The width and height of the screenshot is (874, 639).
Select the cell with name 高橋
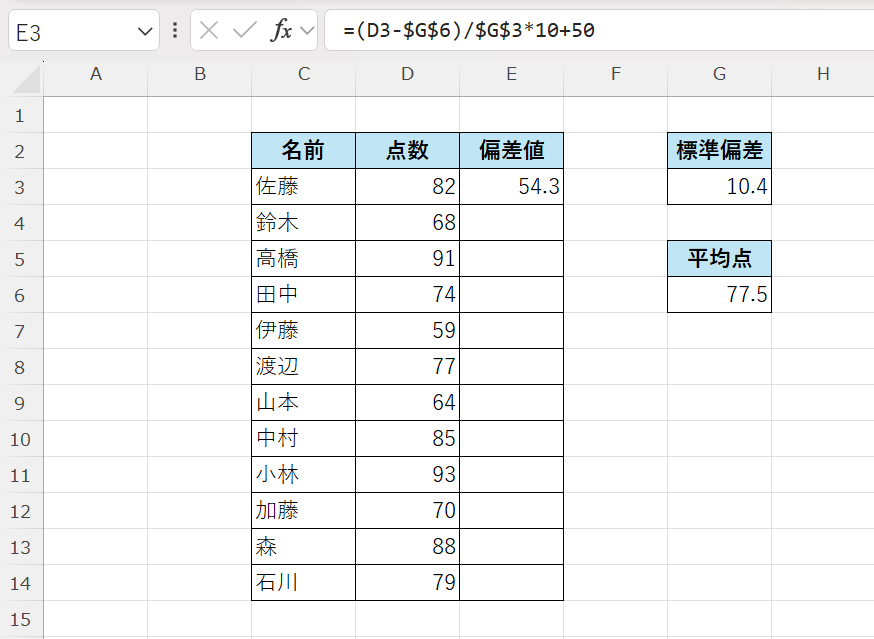click(x=303, y=259)
